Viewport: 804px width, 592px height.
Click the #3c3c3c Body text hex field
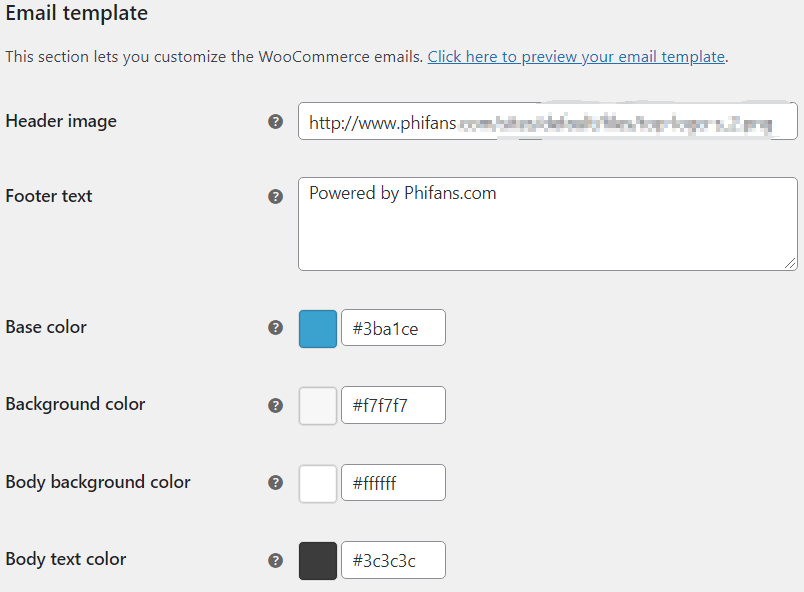(393, 560)
